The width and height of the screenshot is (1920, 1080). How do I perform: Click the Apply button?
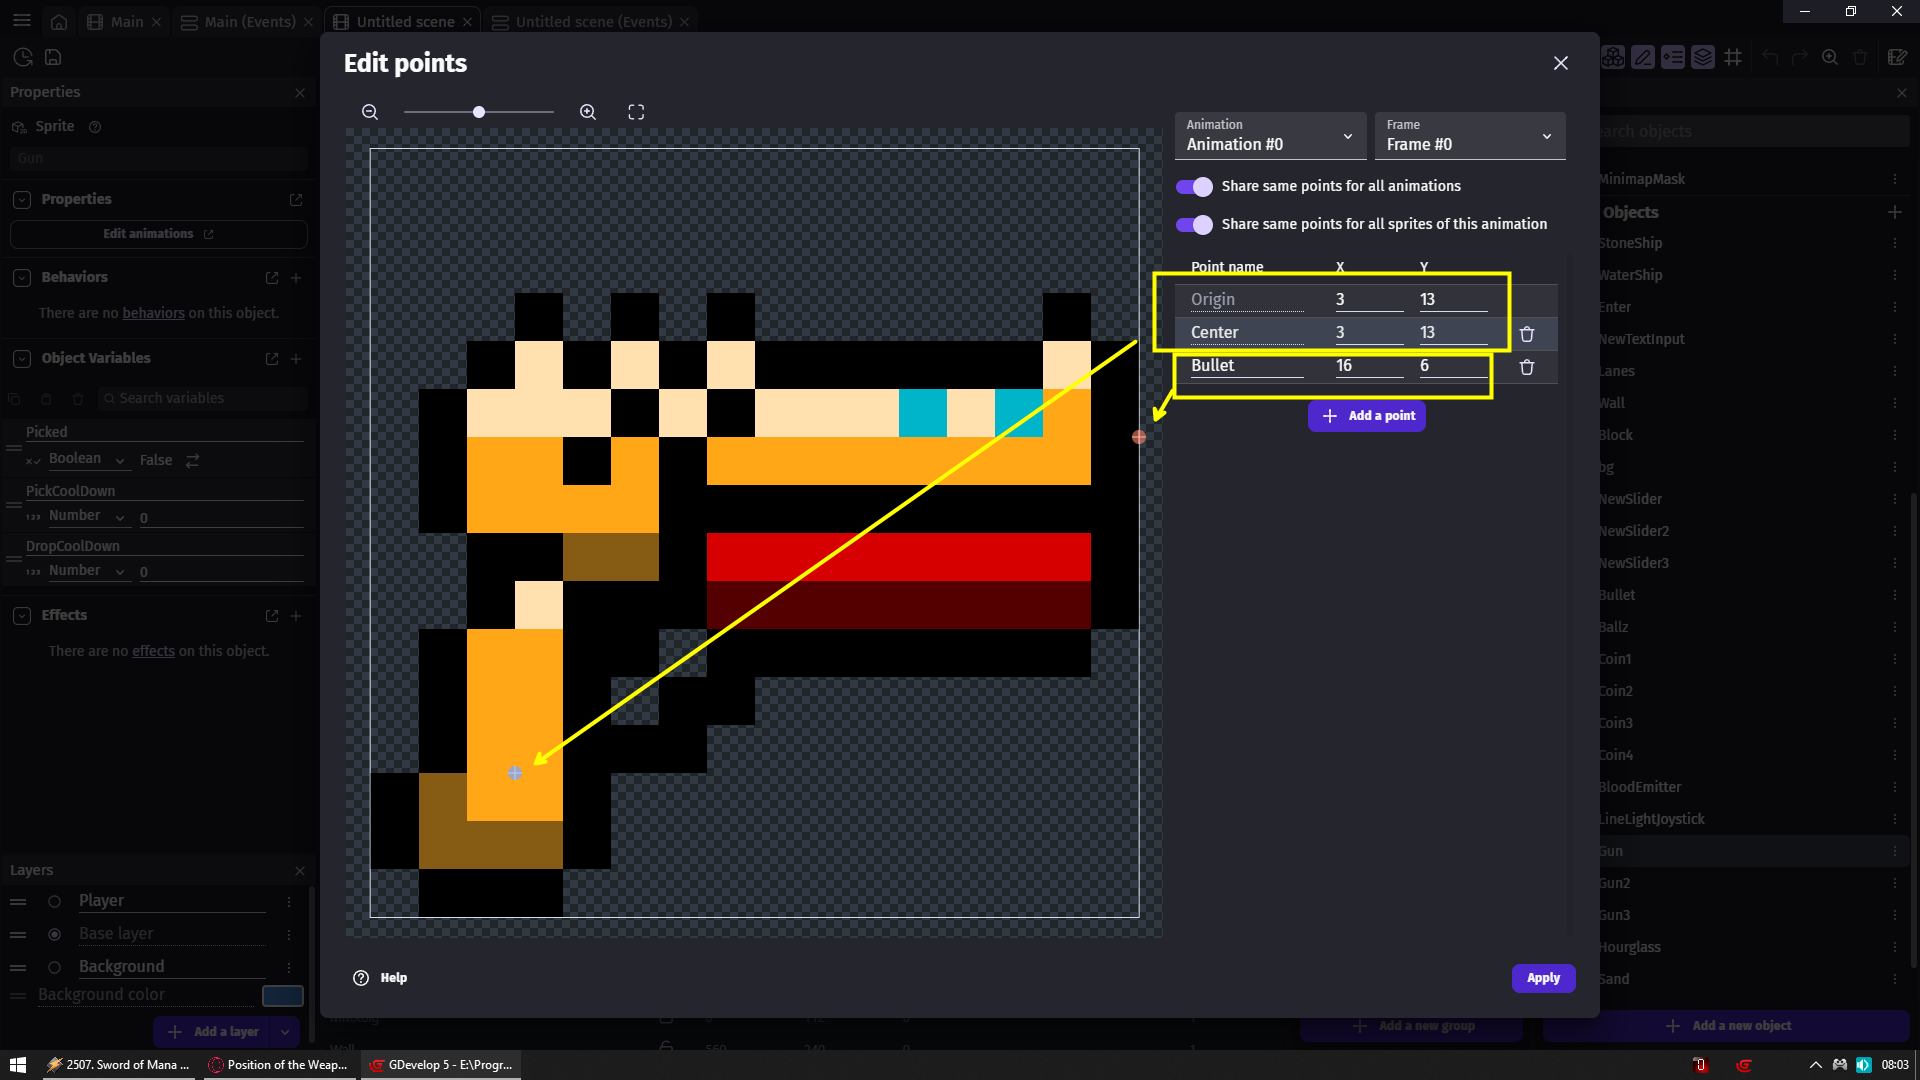1543,978
